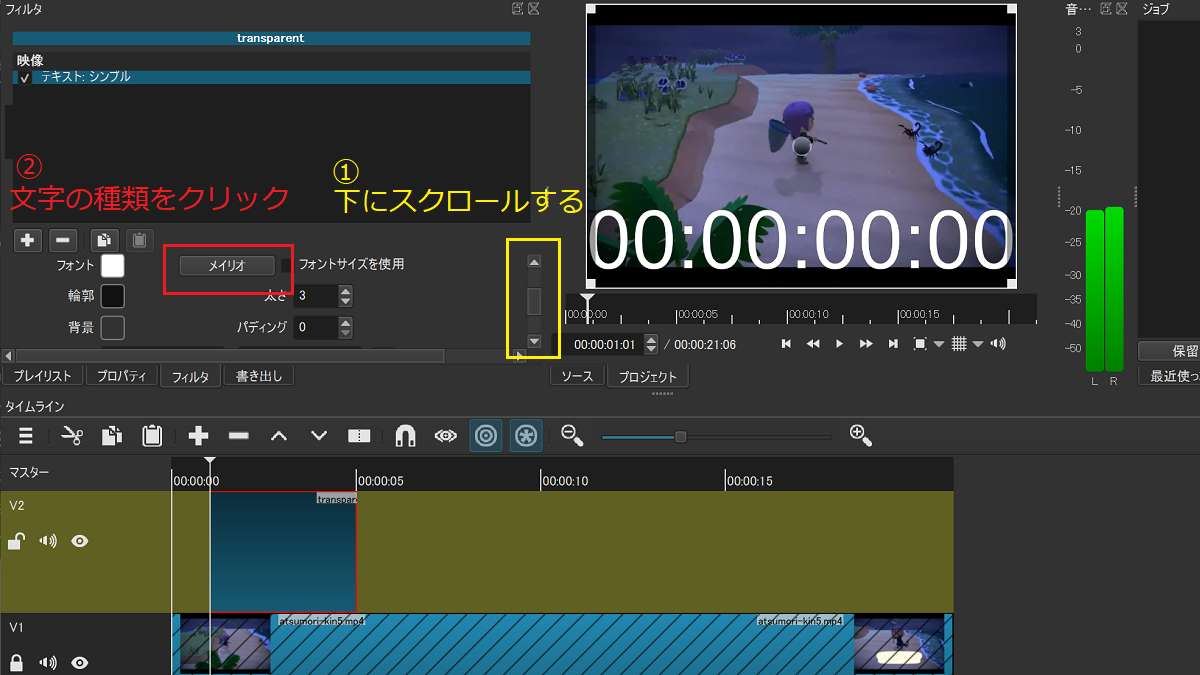The width and height of the screenshot is (1200, 675).
Task: Paste a clip into the timeline
Action: (151, 435)
